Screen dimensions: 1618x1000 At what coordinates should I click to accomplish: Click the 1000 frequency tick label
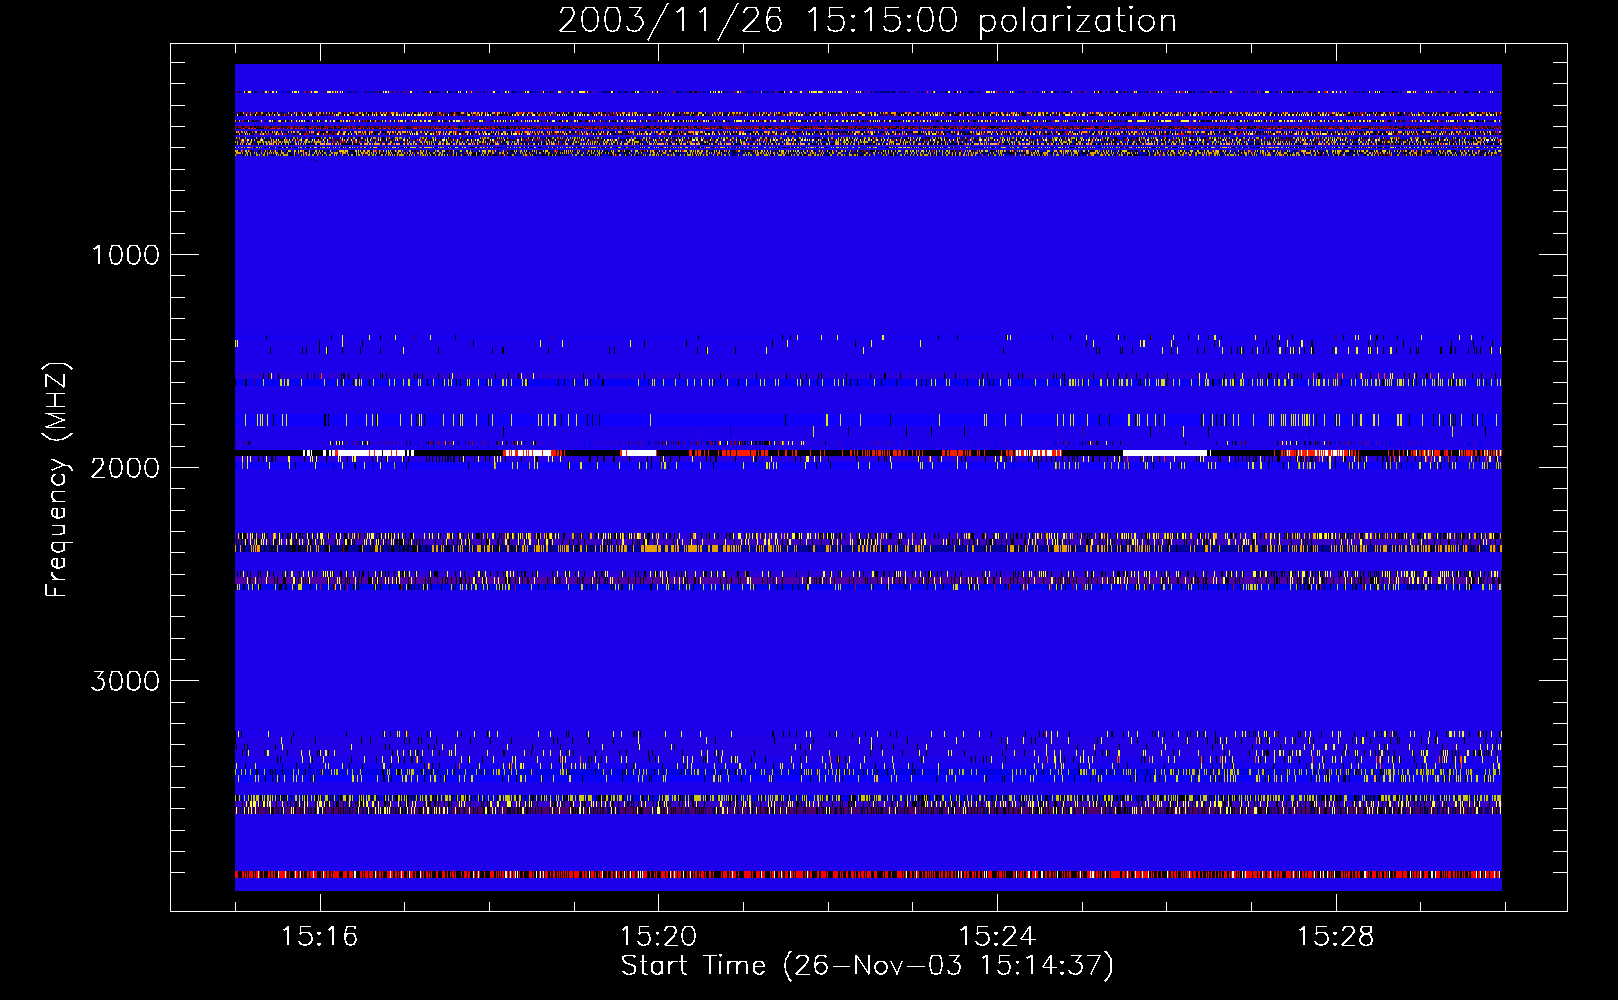tap(125, 255)
